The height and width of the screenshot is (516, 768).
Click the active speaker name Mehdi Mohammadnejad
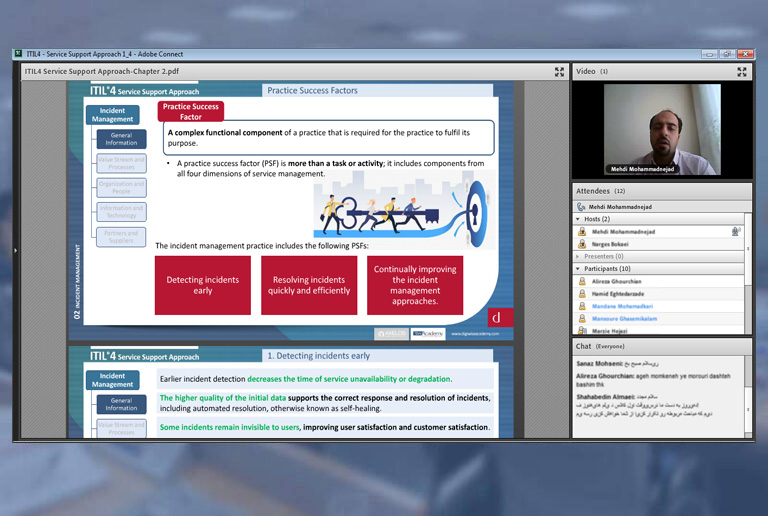620,207
